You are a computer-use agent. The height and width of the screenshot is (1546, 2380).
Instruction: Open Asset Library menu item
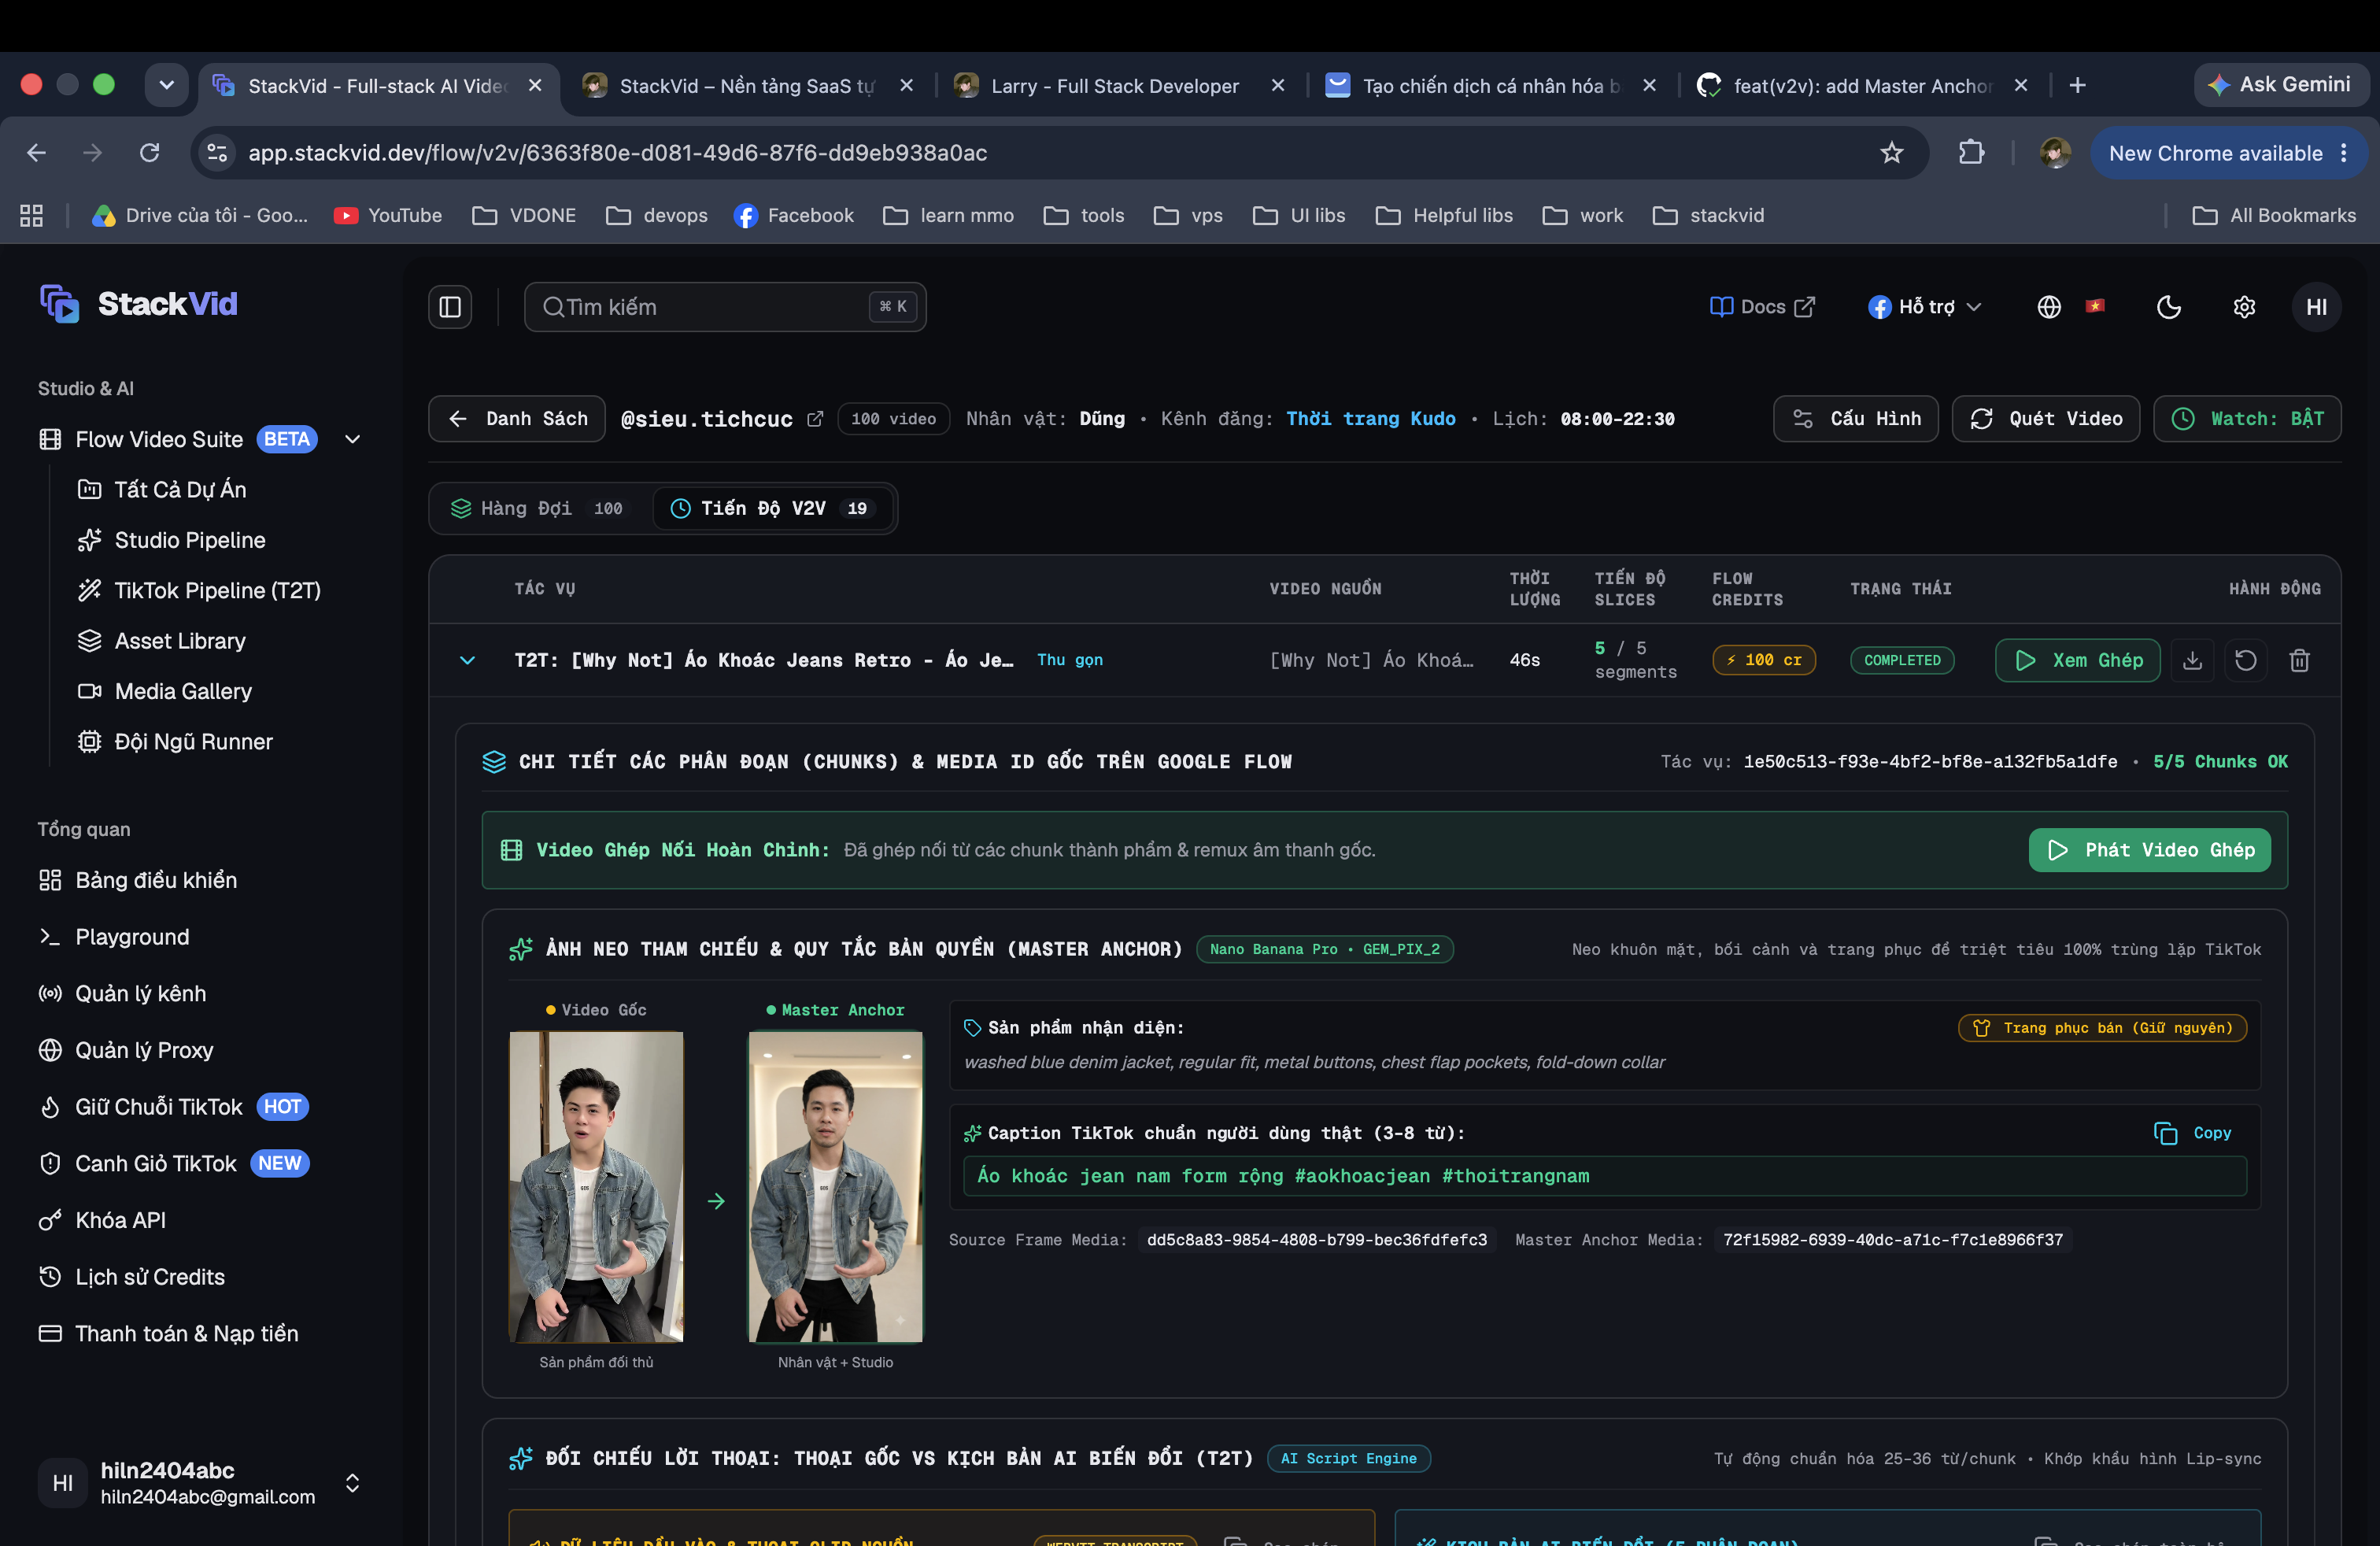coord(180,641)
